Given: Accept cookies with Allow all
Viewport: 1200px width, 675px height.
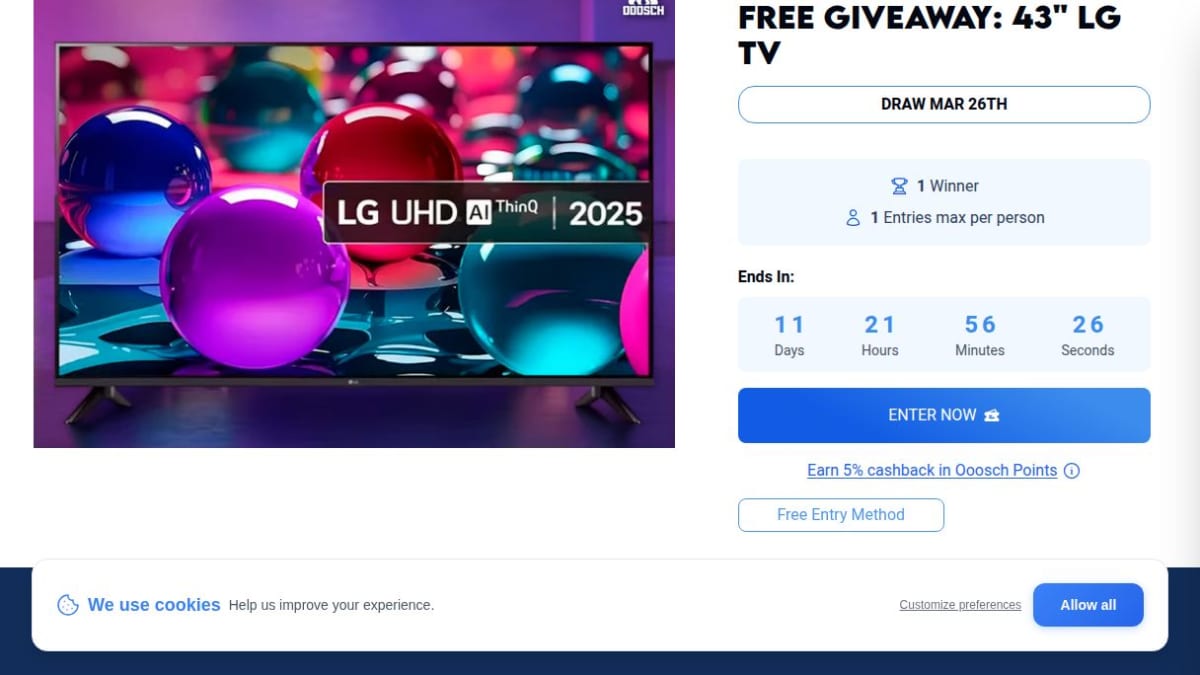Looking at the screenshot, I should point(1088,605).
